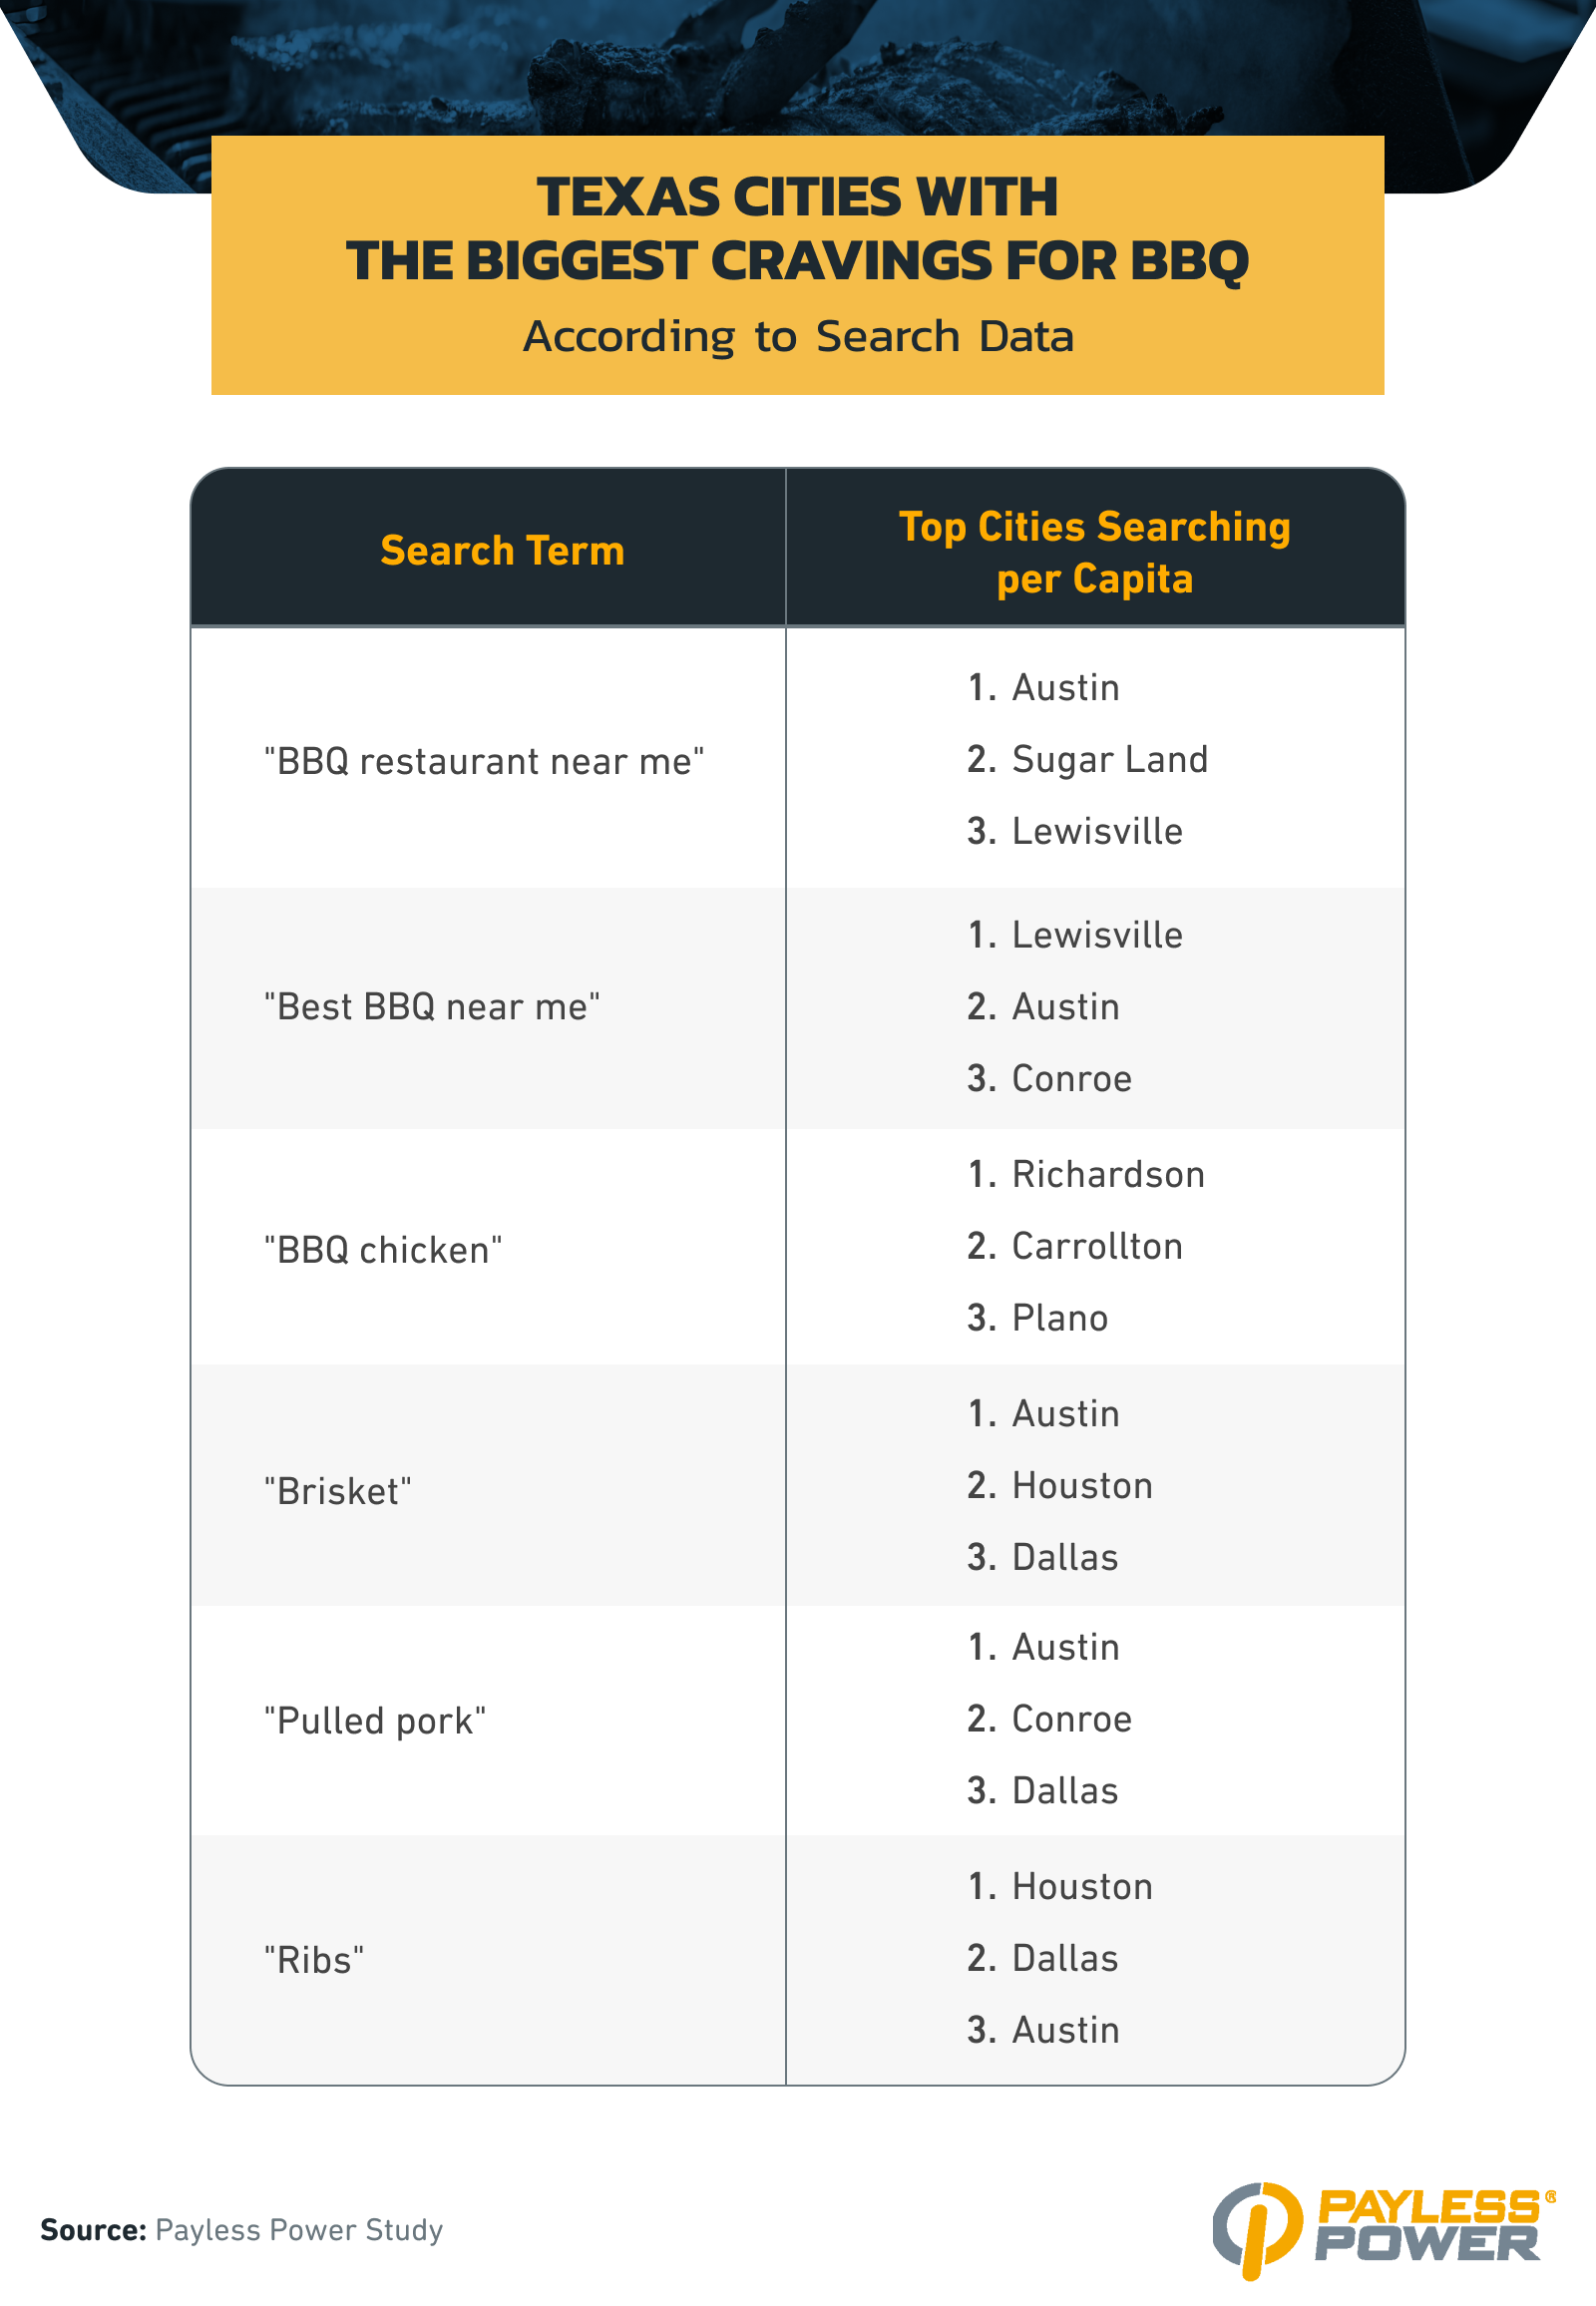Click Conroe in the Pulled pork row
The height and width of the screenshot is (2306, 1596).
tap(1071, 1719)
